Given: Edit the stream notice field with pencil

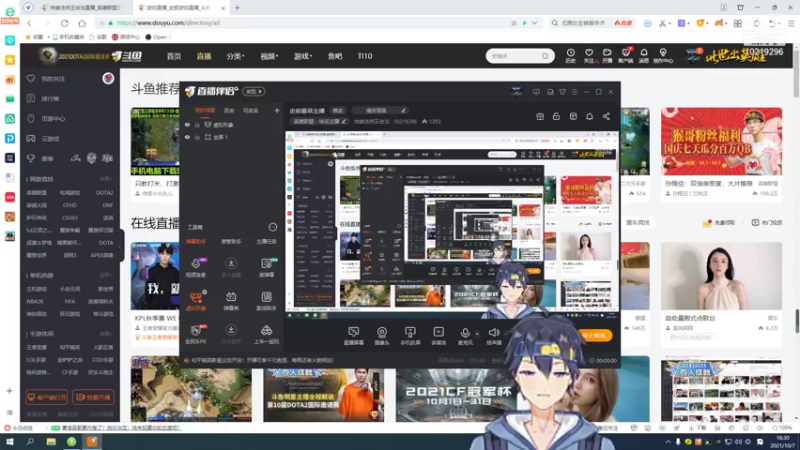Looking at the screenshot, I should [403, 111].
